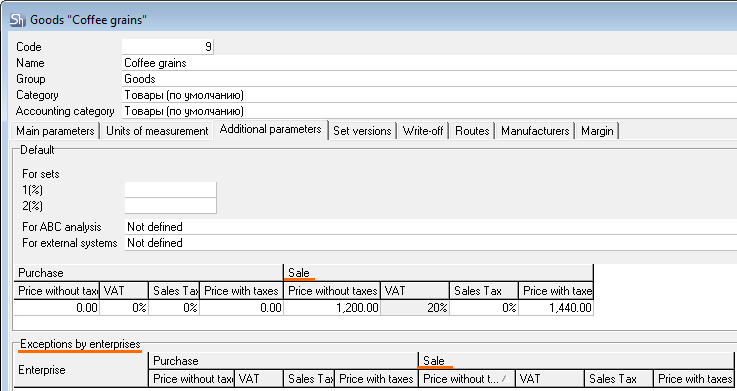Click exceptions Sale 'Price with taxes' header
Screen dimensions: 737x391
pos(694,379)
